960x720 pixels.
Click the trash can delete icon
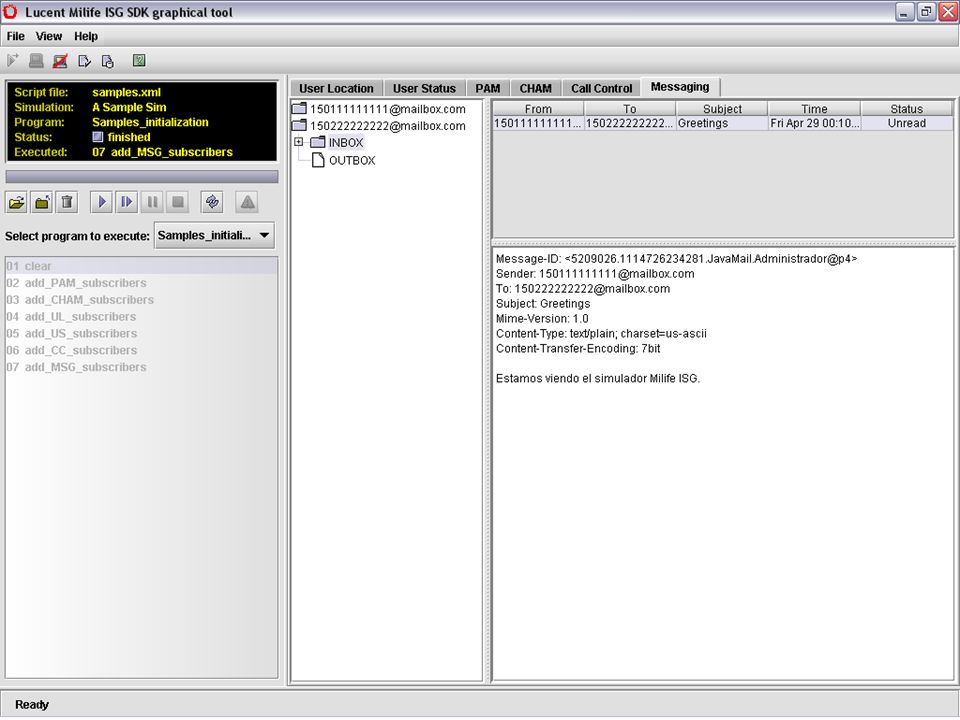(x=67, y=202)
